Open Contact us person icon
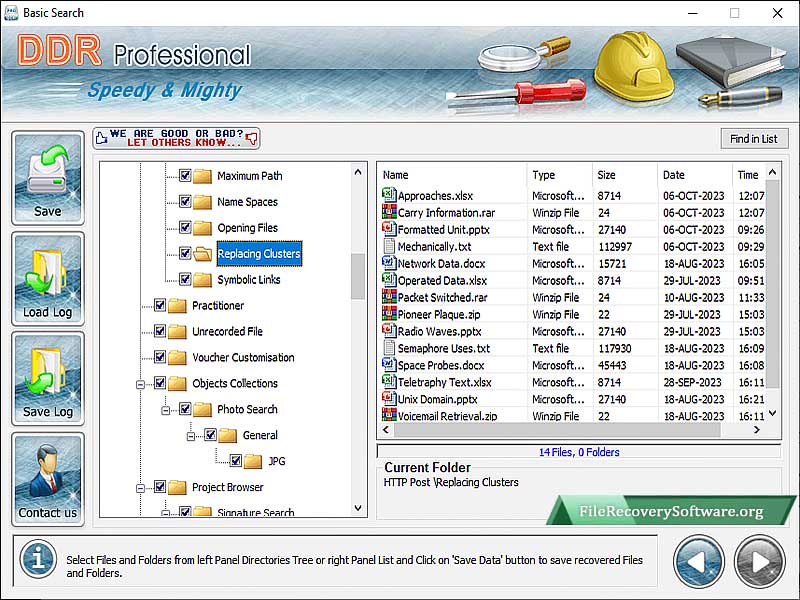This screenshot has width=800, height=600. tap(47, 471)
